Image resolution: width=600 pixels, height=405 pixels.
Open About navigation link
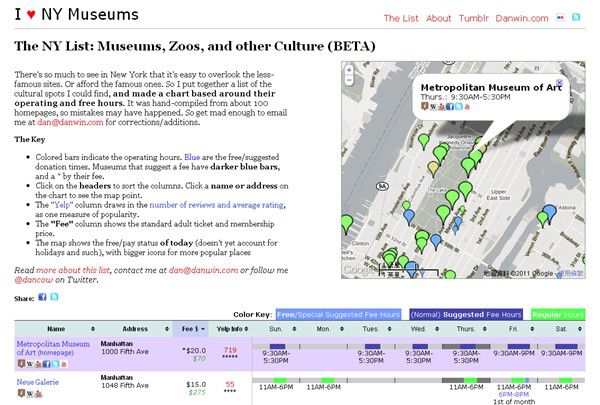tap(439, 18)
